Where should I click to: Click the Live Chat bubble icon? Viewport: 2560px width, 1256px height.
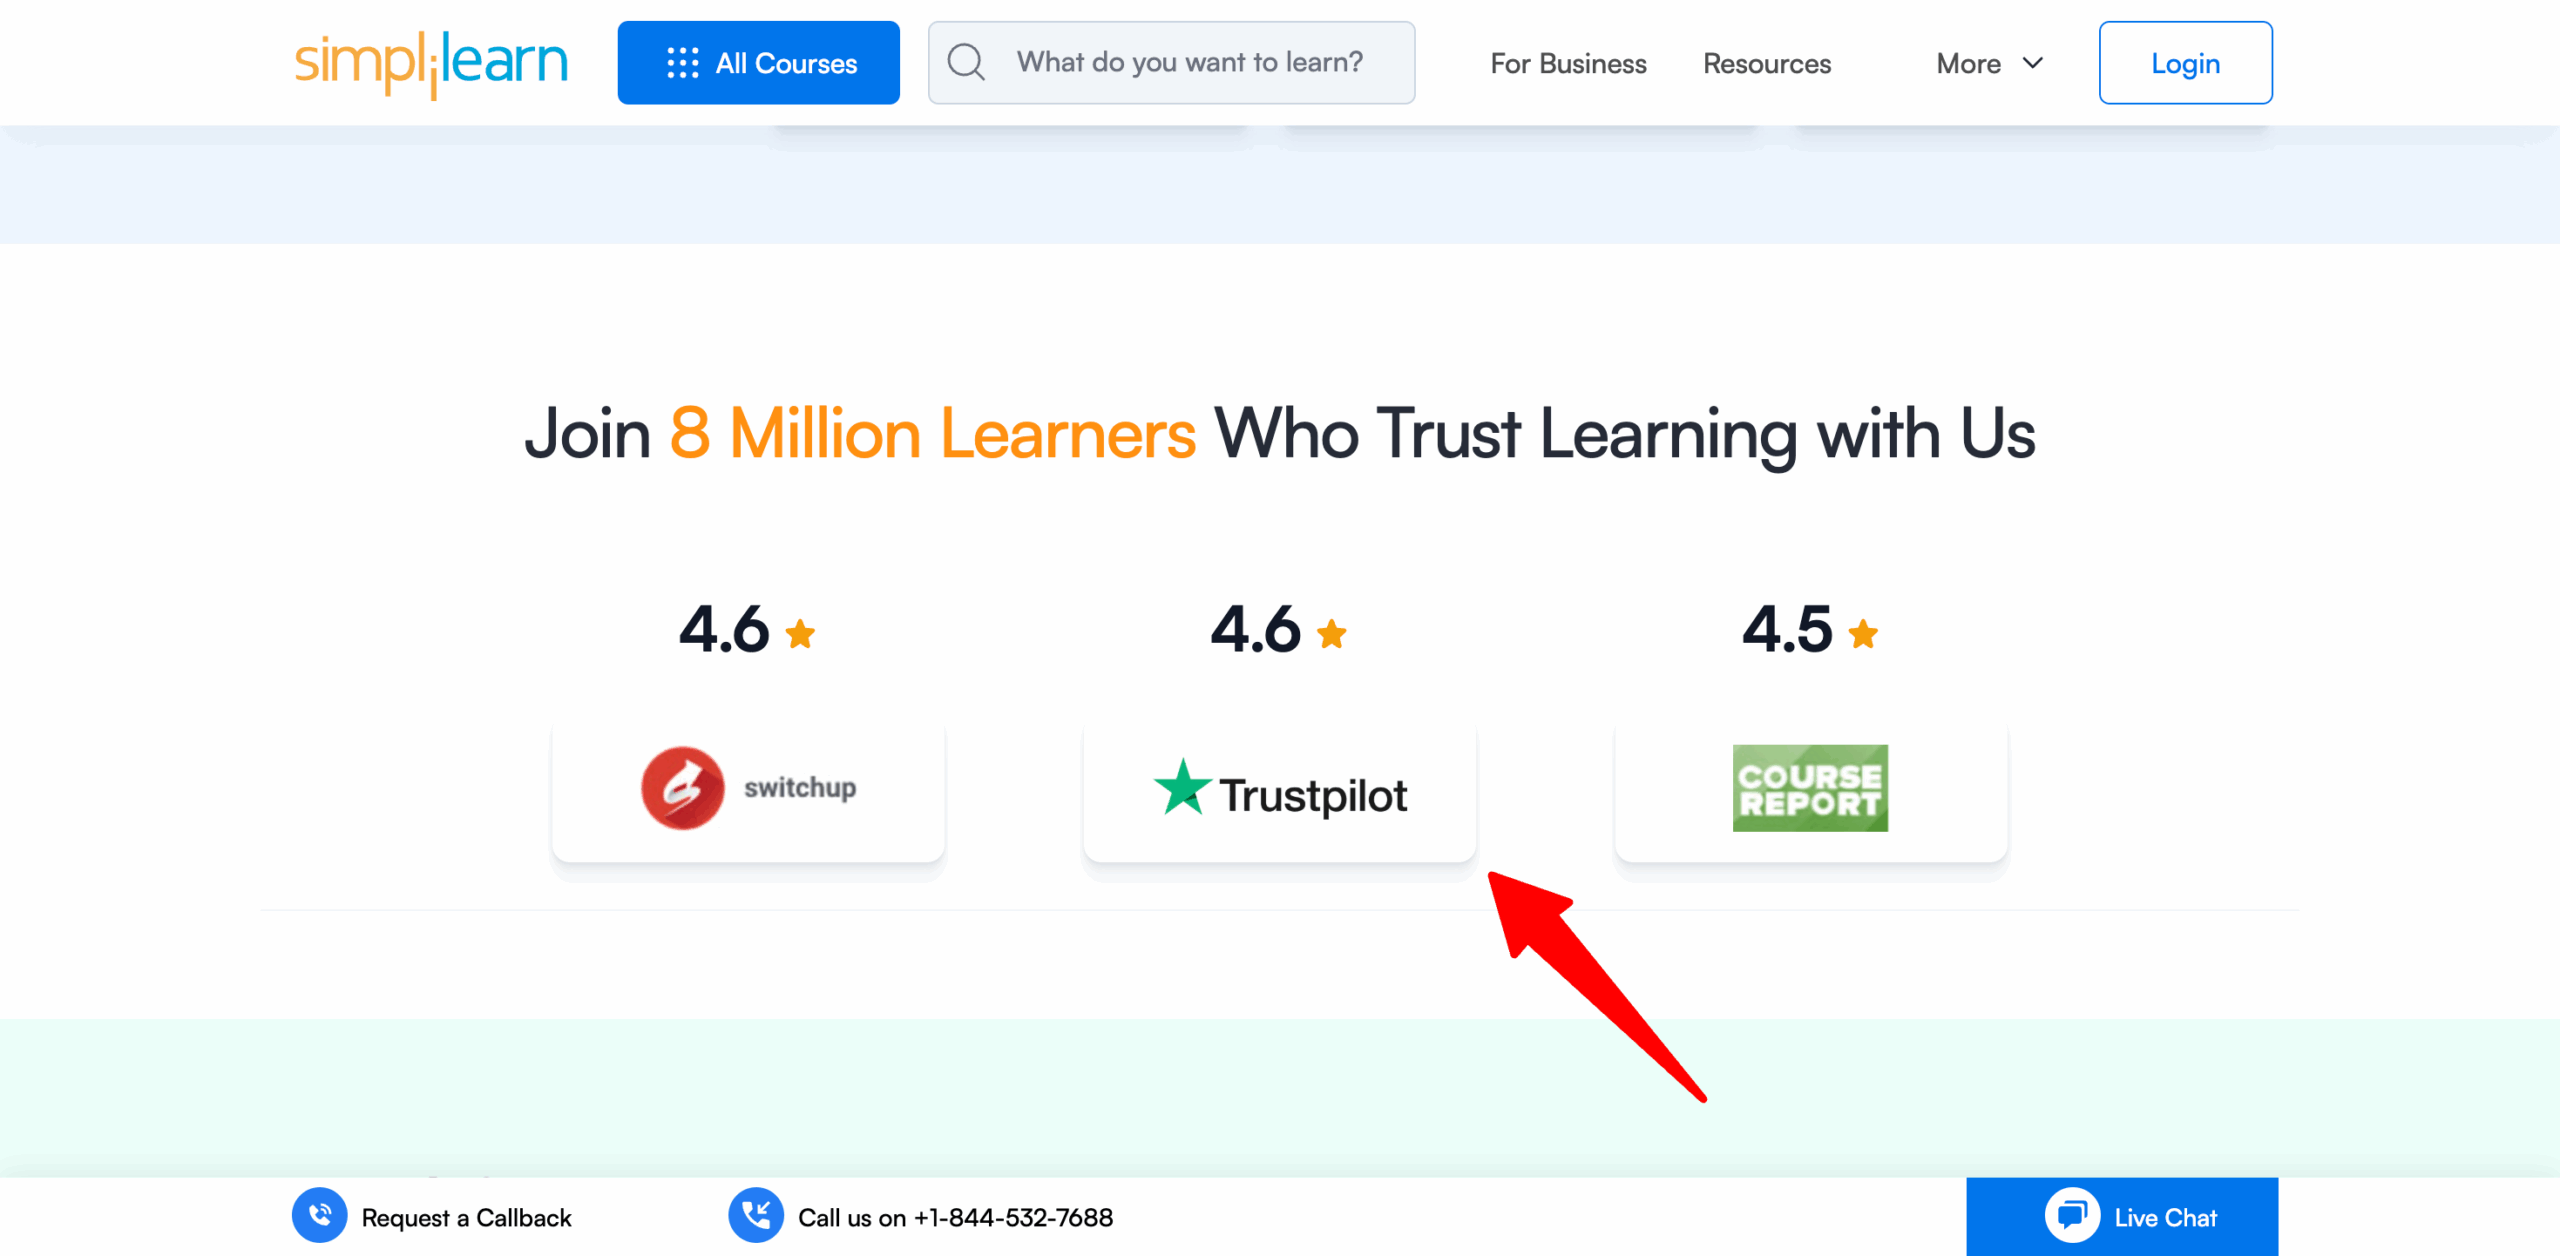click(2072, 1216)
